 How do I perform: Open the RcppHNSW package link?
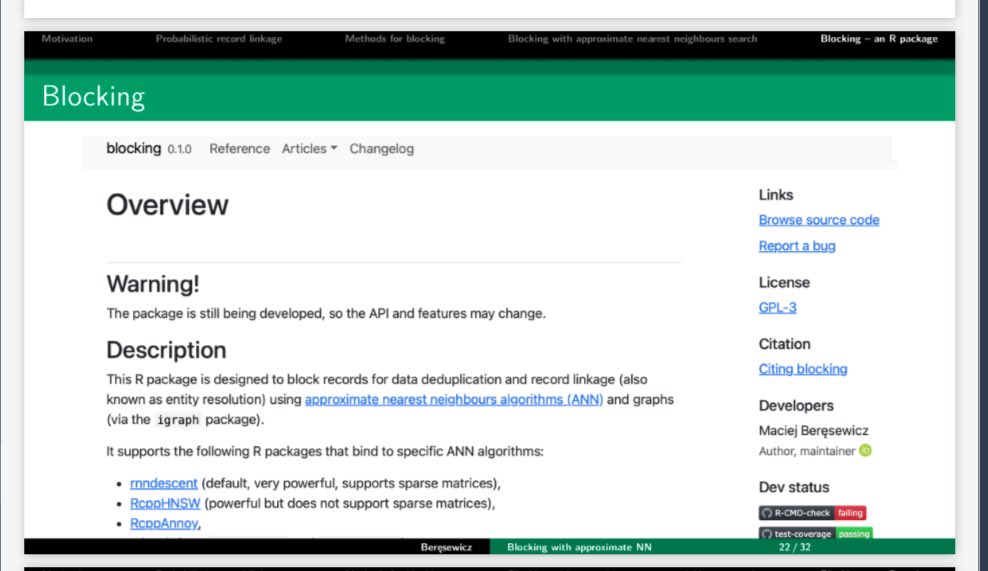click(165, 504)
